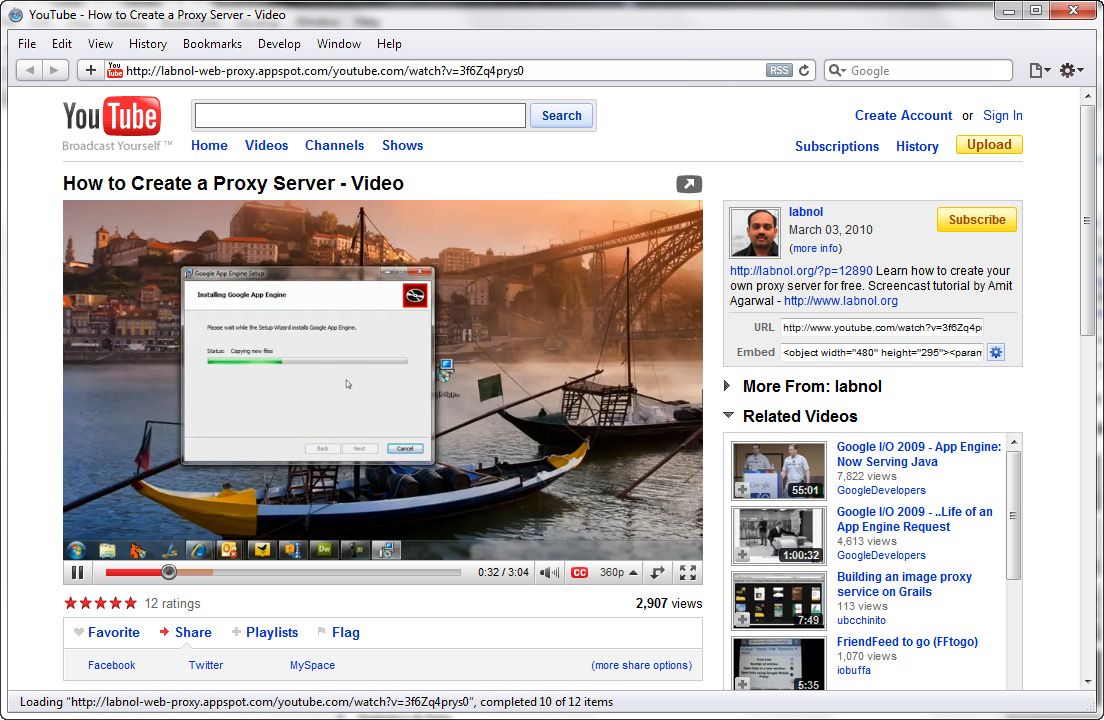Click the video URL field
Viewport: 1104px width, 720px height.
click(882, 327)
